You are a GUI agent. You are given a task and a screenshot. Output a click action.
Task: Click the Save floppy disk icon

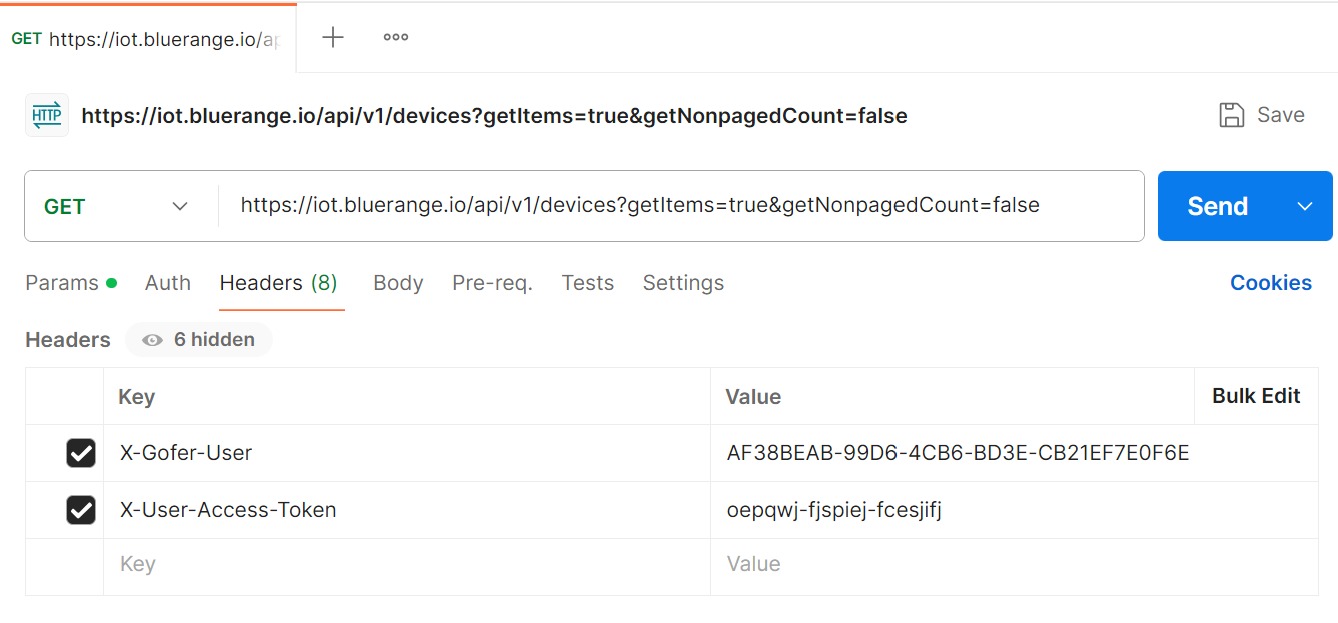[1231, 115]
